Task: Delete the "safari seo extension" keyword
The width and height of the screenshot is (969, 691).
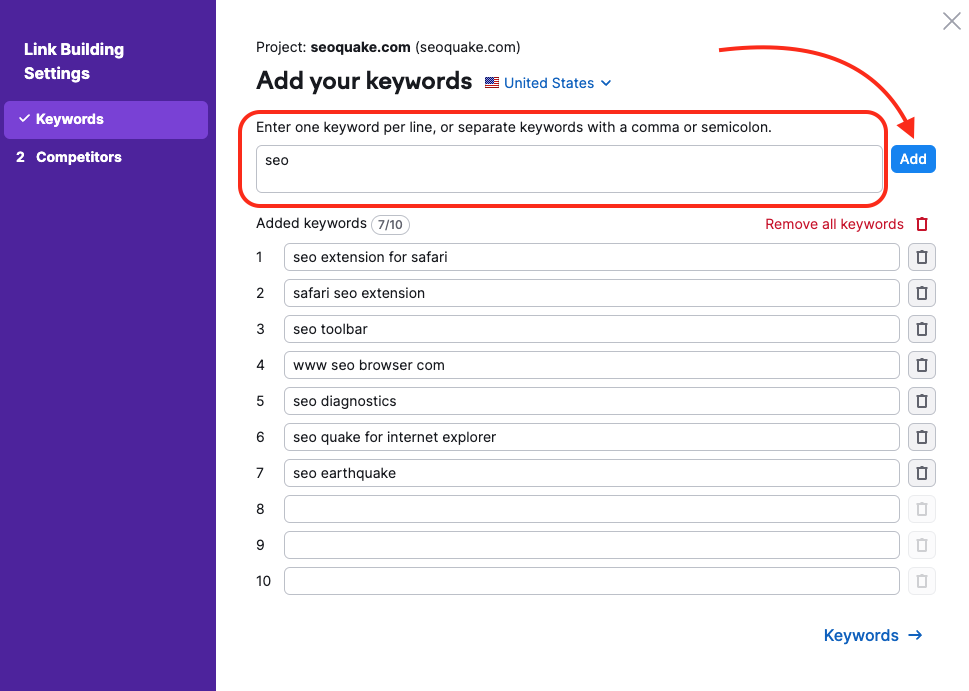Action: click(921, 293)
